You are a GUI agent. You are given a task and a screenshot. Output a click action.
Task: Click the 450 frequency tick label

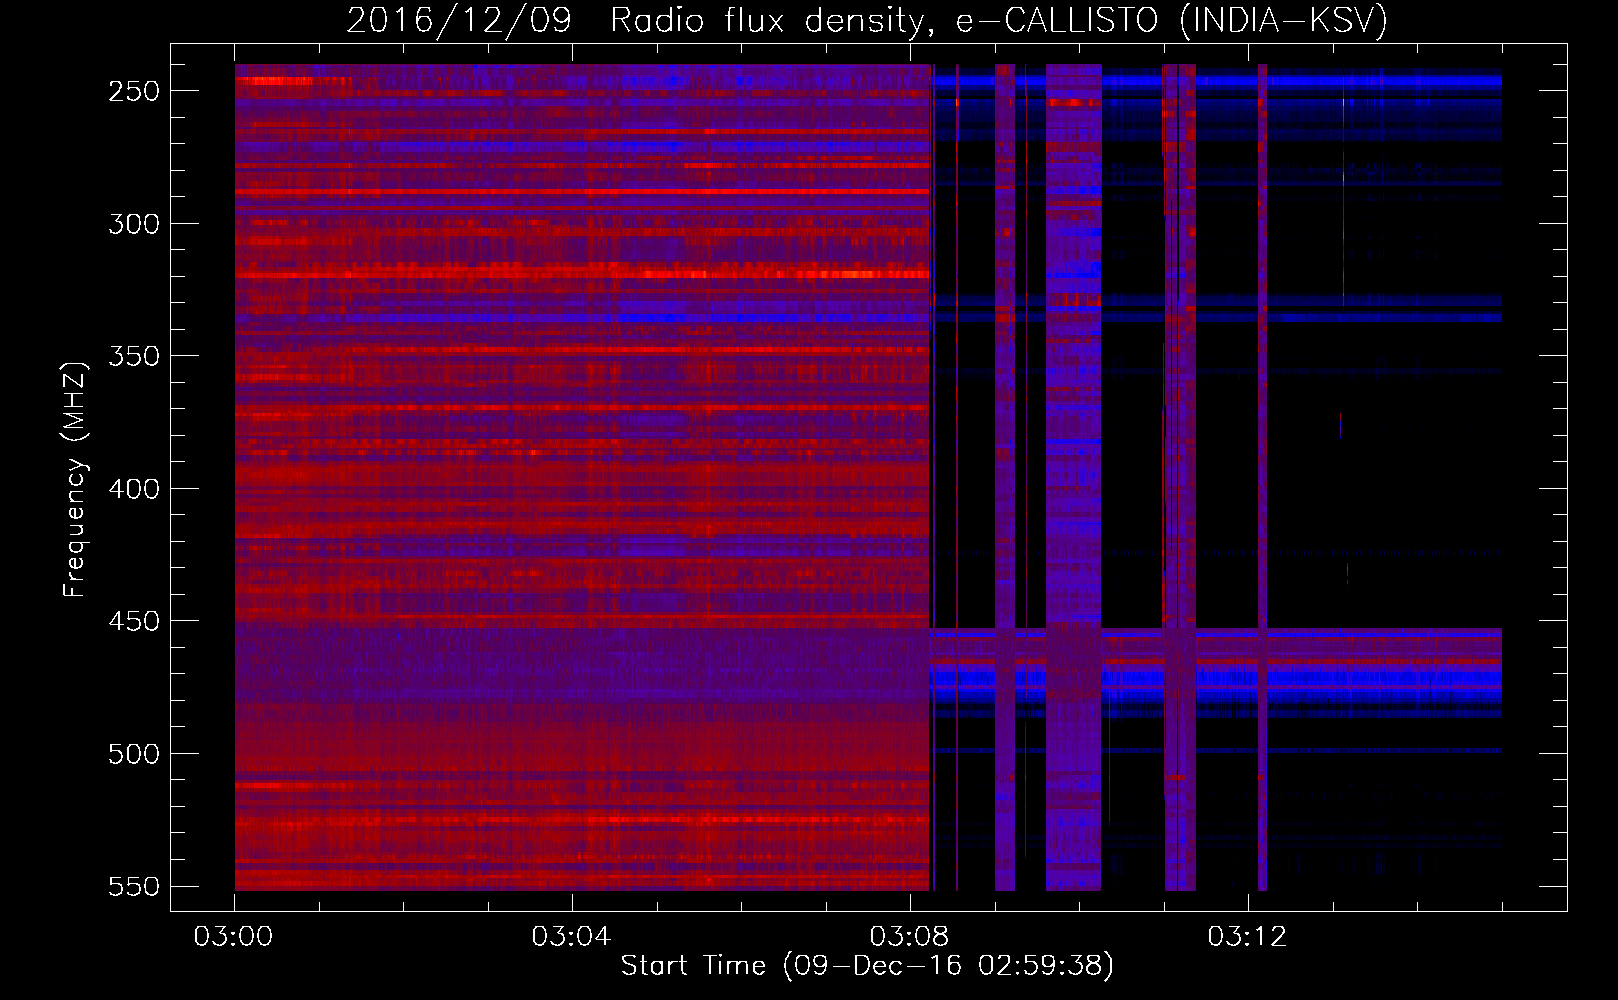click(x=134, y=622)
